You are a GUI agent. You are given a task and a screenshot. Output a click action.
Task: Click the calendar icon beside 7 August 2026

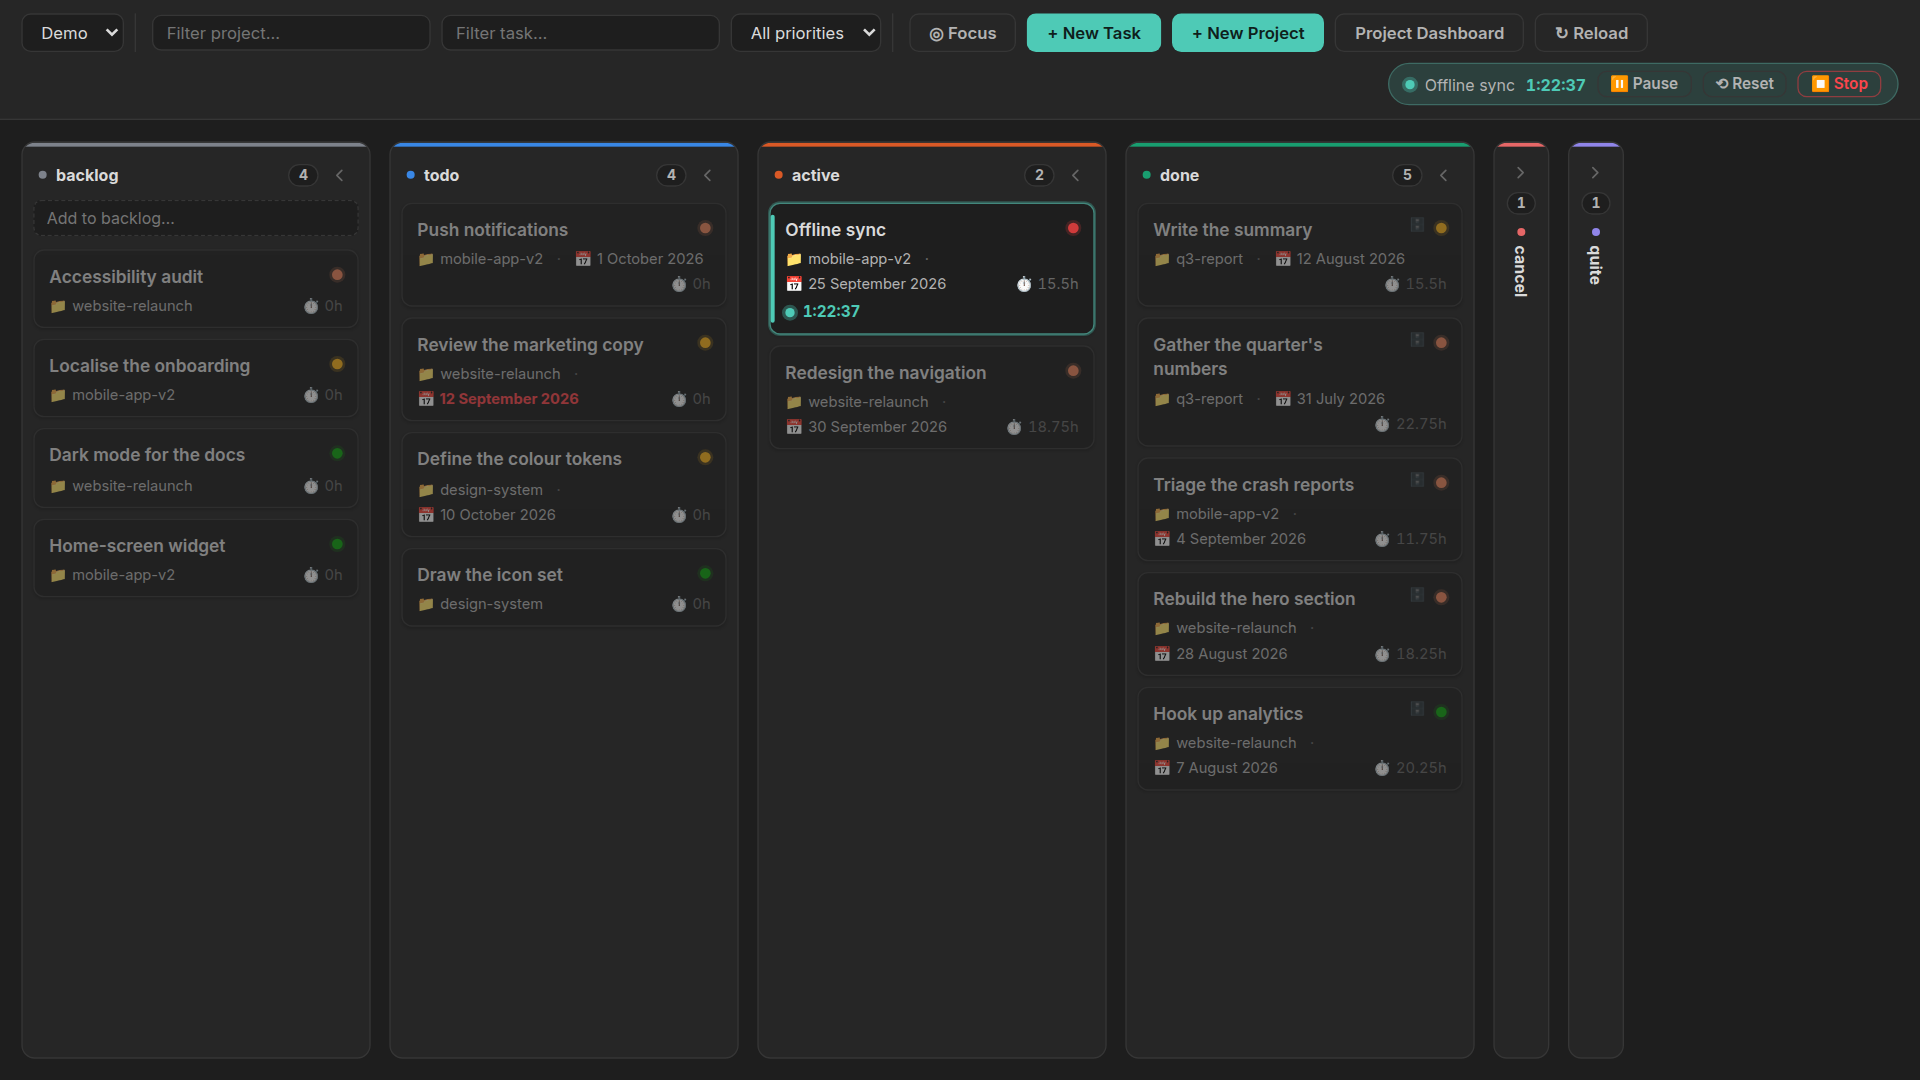pyautogui.click(x=1162, y=768)
